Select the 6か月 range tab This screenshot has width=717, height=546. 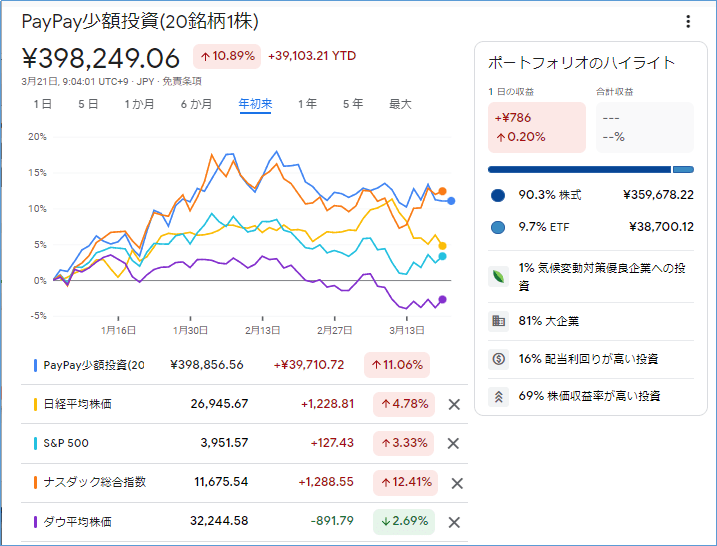click(197, 104)
